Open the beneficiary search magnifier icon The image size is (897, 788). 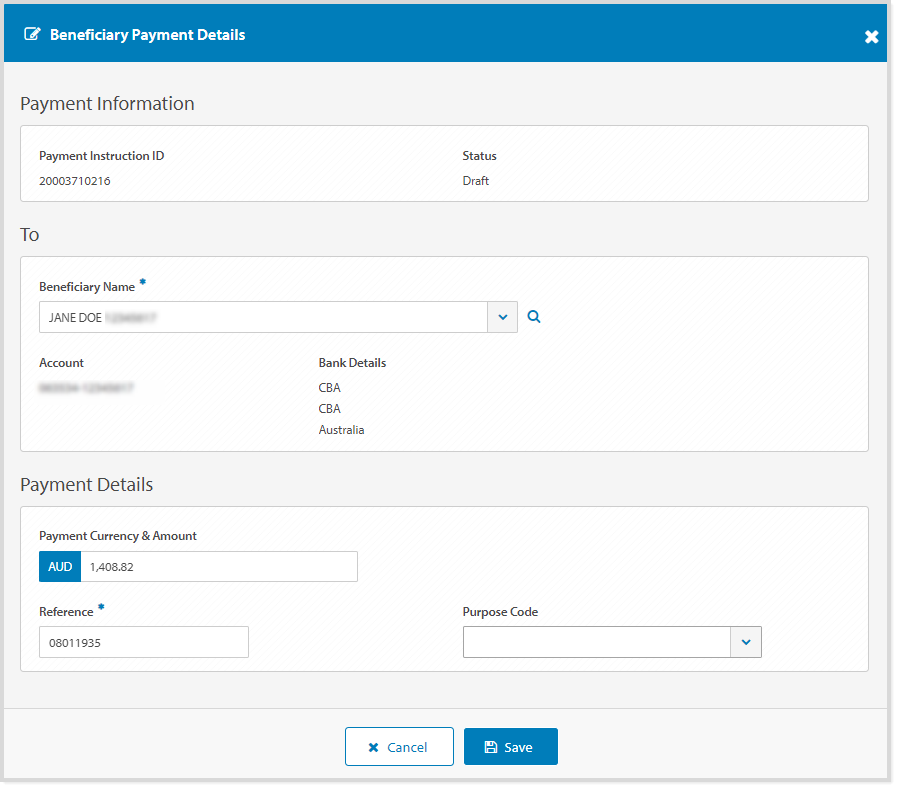tap(534, 316)
